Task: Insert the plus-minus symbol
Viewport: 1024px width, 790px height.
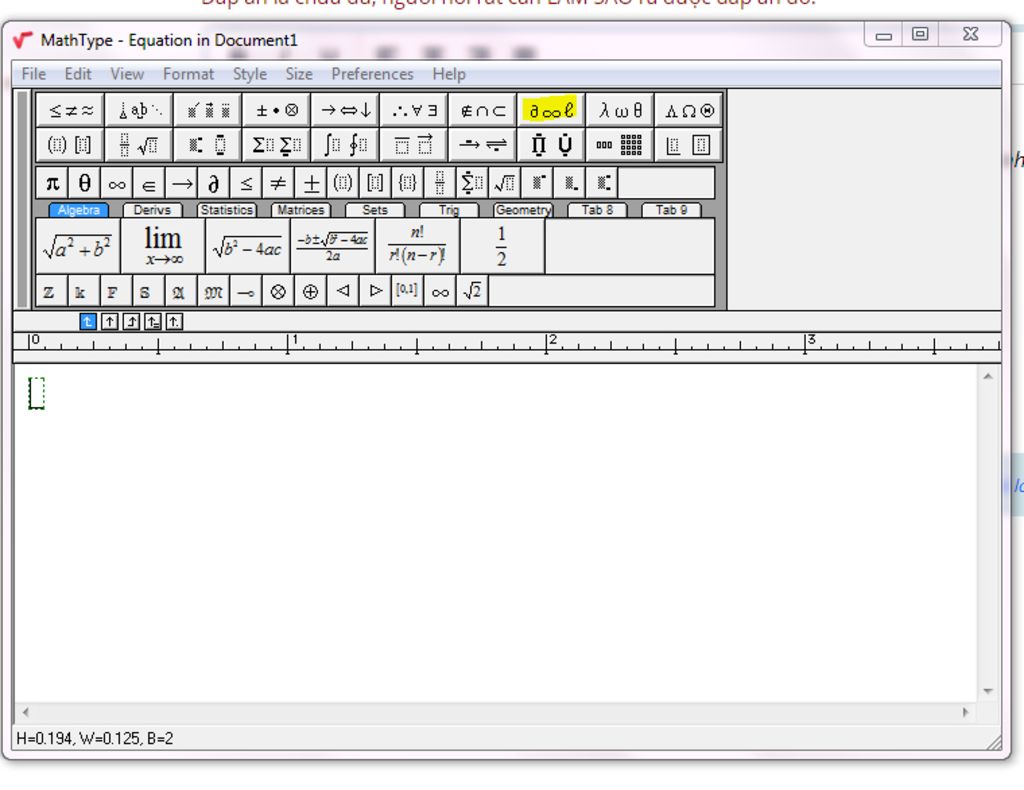Action: click(x=311, y=183)
